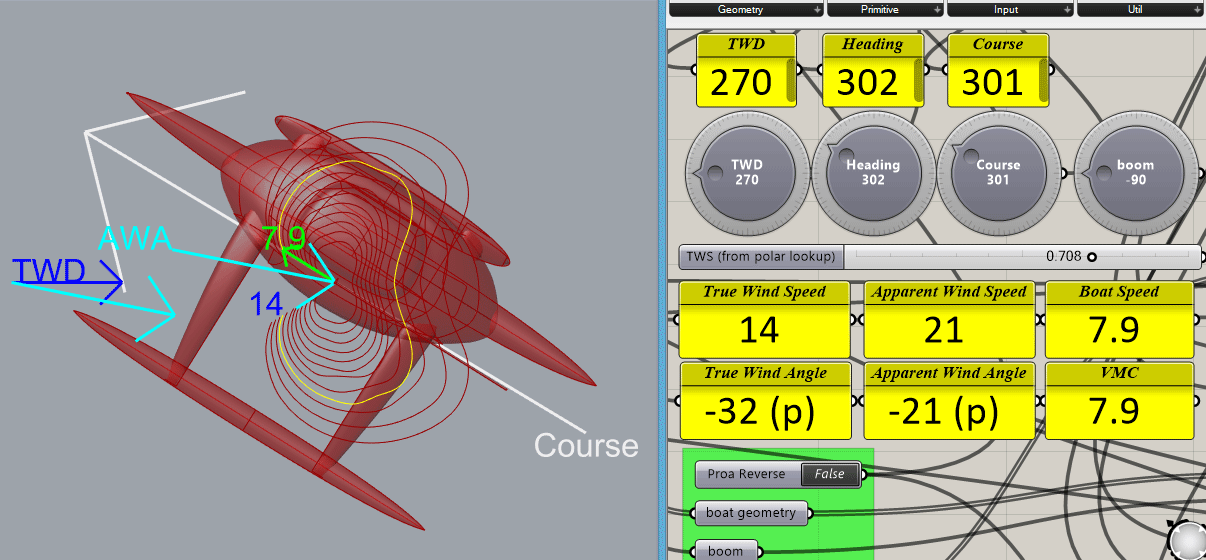Click the boom -90 control knob
This screenshot has width=1206, height=560.
coord(1135,172)
